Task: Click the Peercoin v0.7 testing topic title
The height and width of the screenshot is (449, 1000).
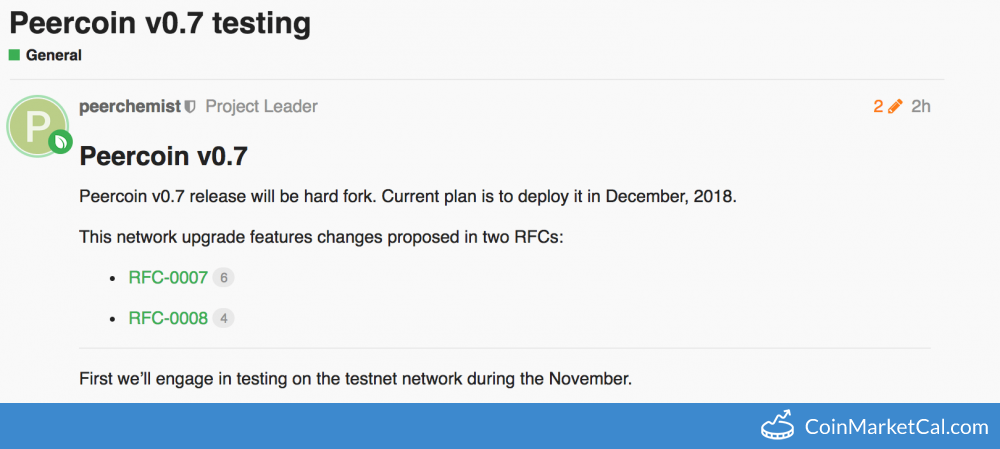Action: pos(160,21)
